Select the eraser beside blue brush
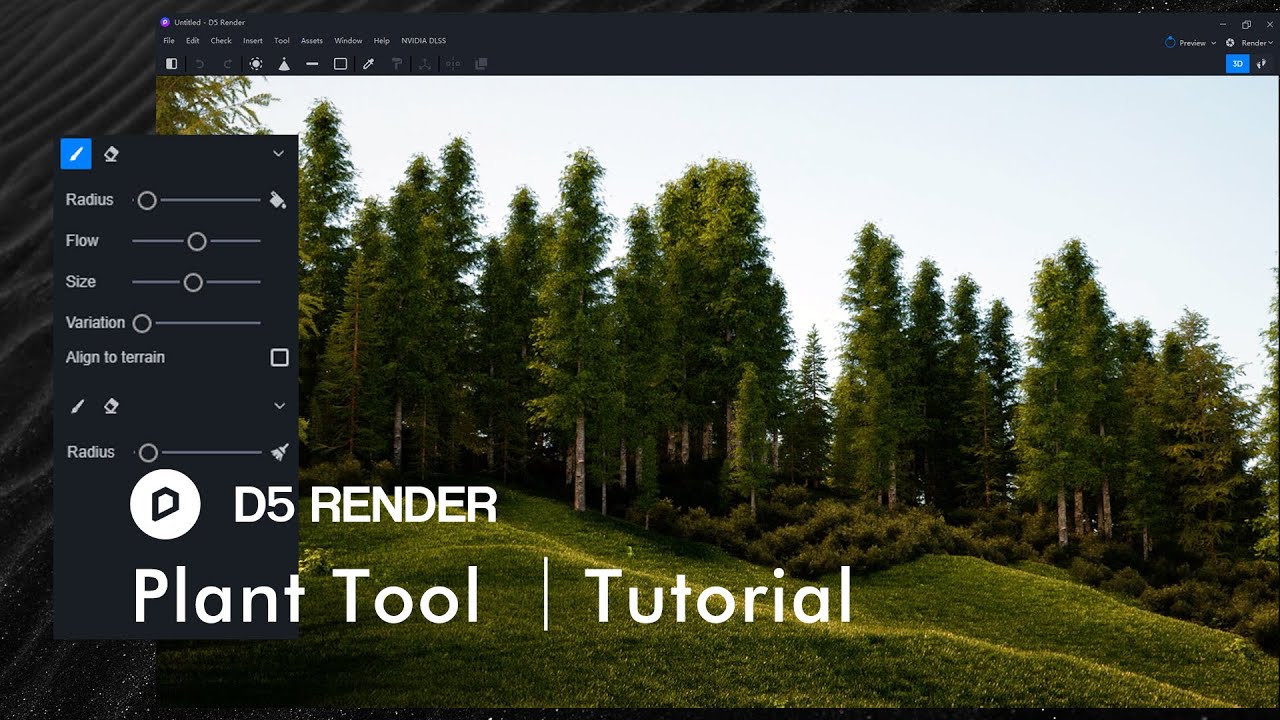This screenshot has width=1280, height=720. click(x=111, y=154)
